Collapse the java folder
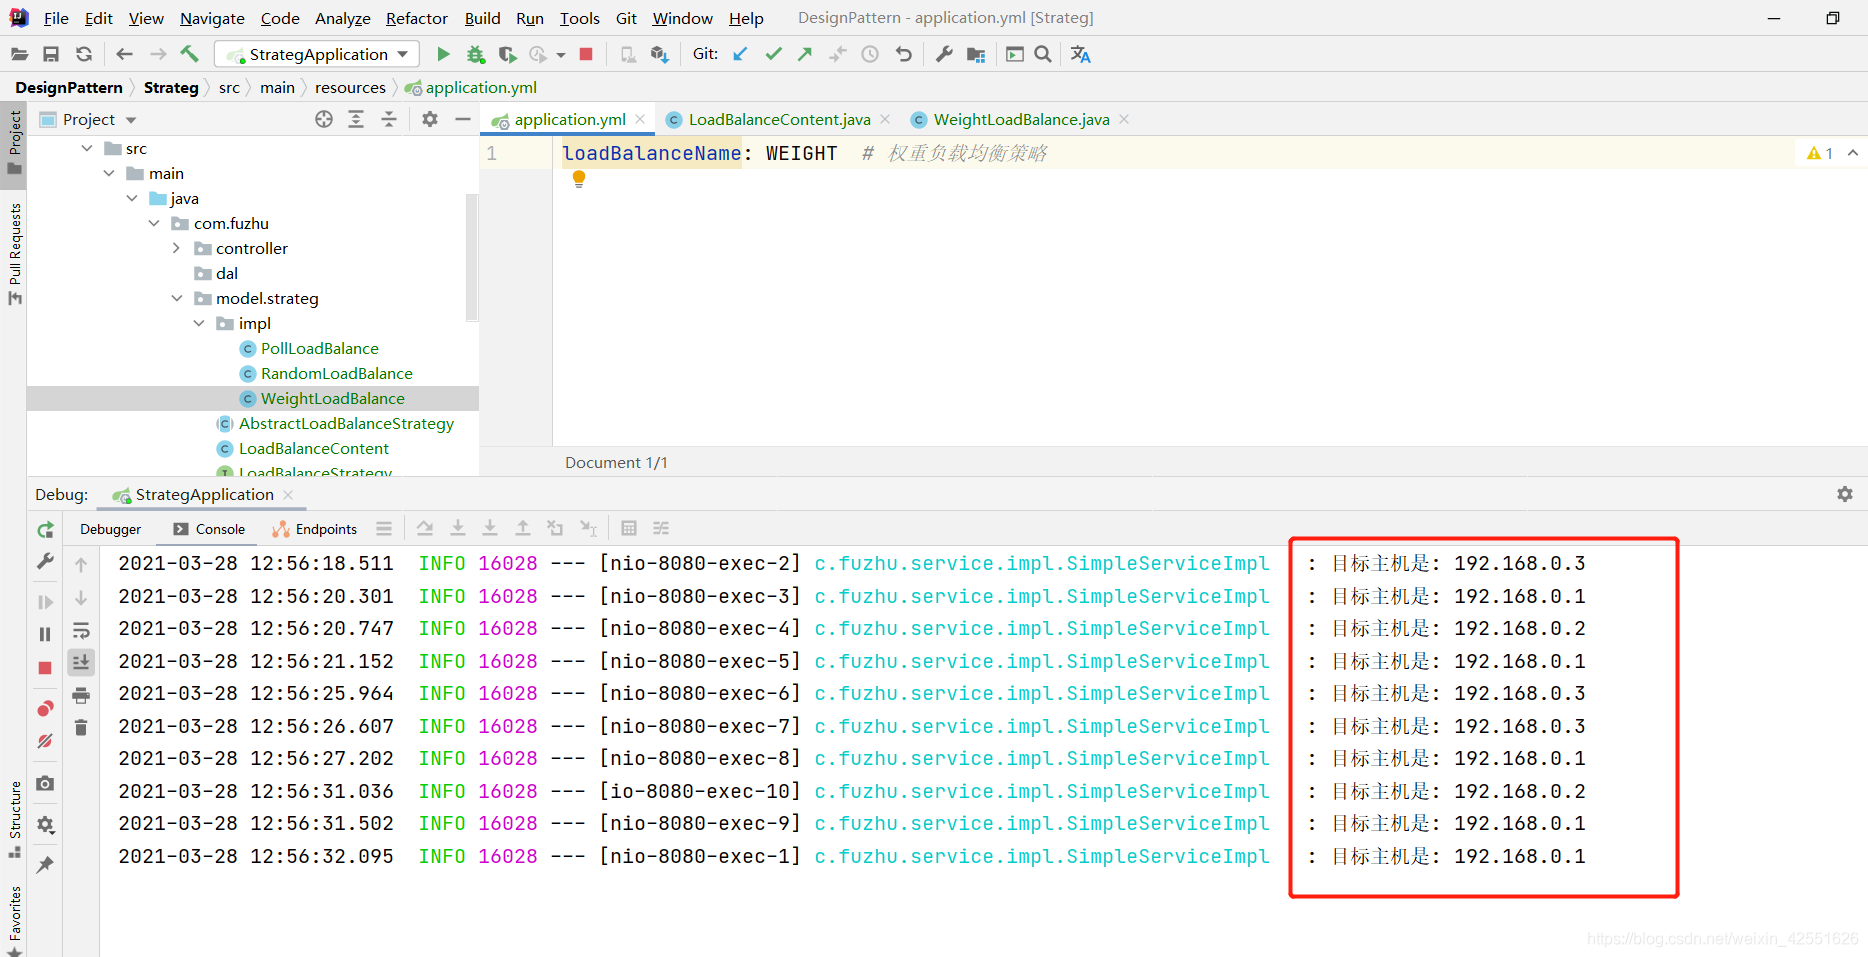 click(x=132, y=198)
